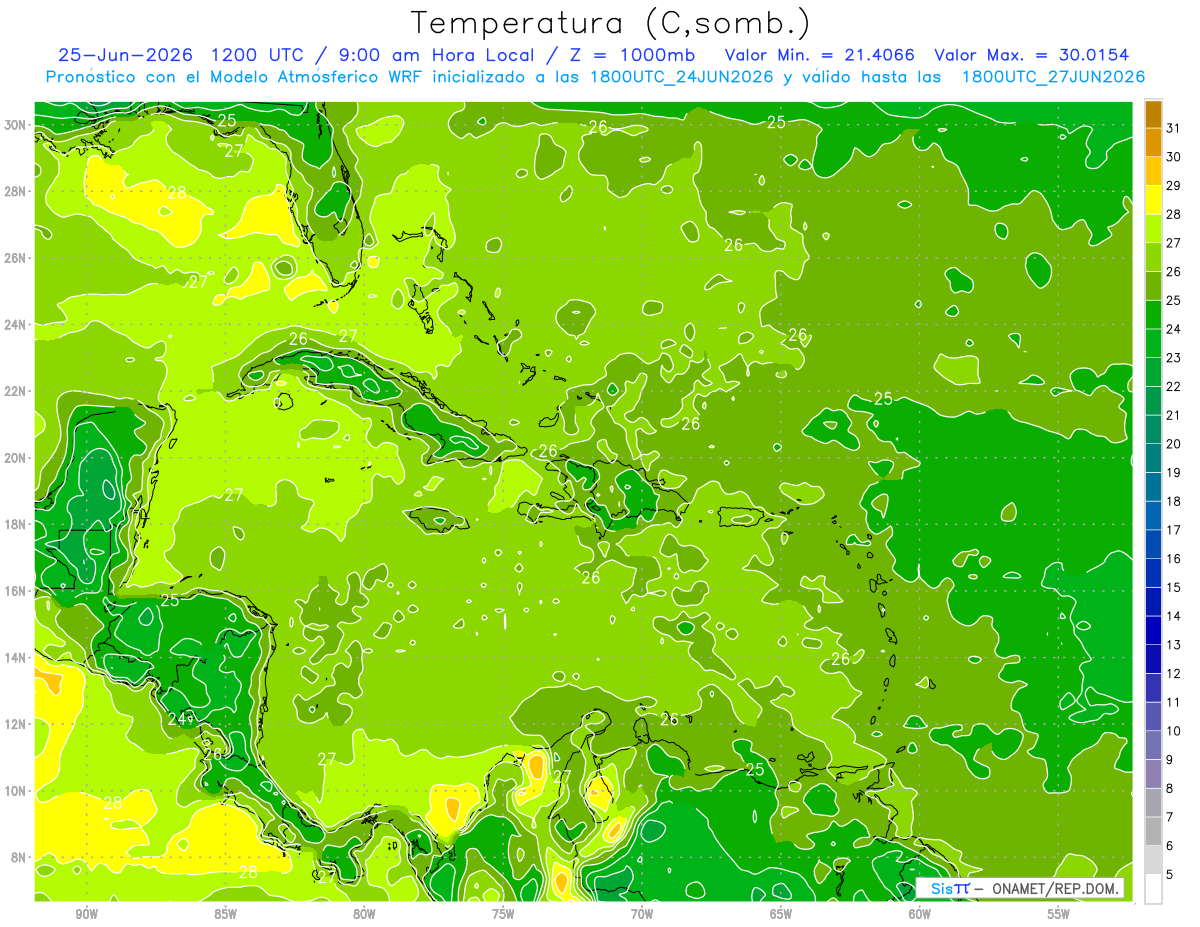Click the 10N latitude axis label
Image resolution: width=1200 pixels, height=927 pixels.
click(x=16, y=791)
